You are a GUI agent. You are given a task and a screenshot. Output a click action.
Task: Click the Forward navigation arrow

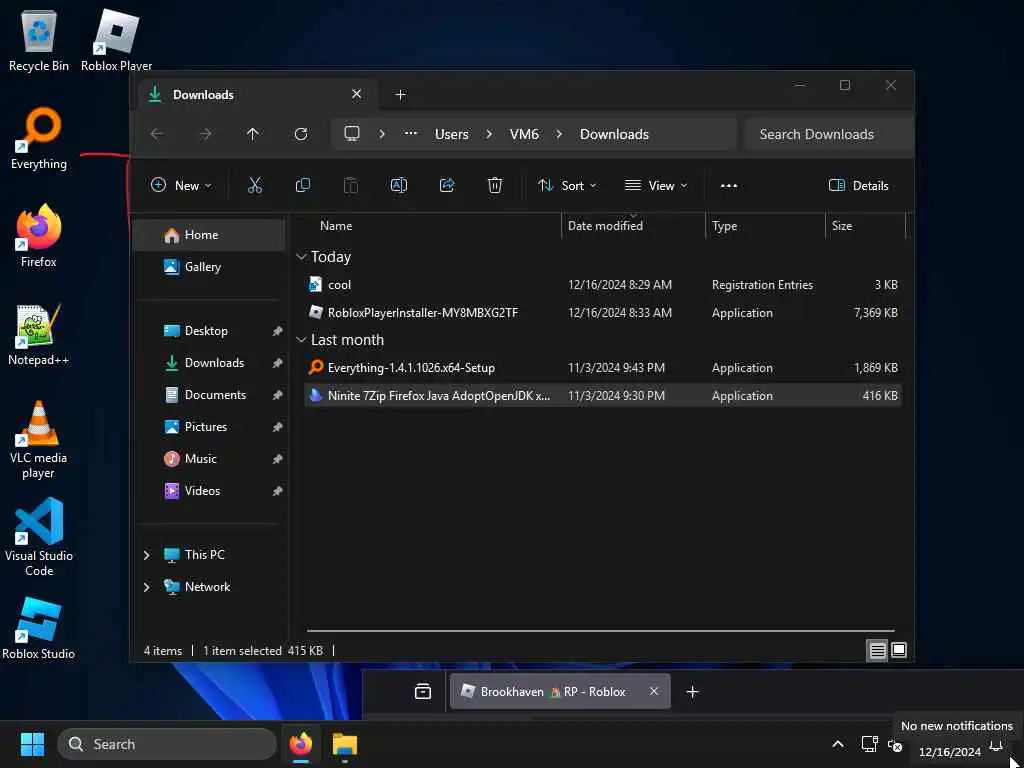tap(205, 134)
